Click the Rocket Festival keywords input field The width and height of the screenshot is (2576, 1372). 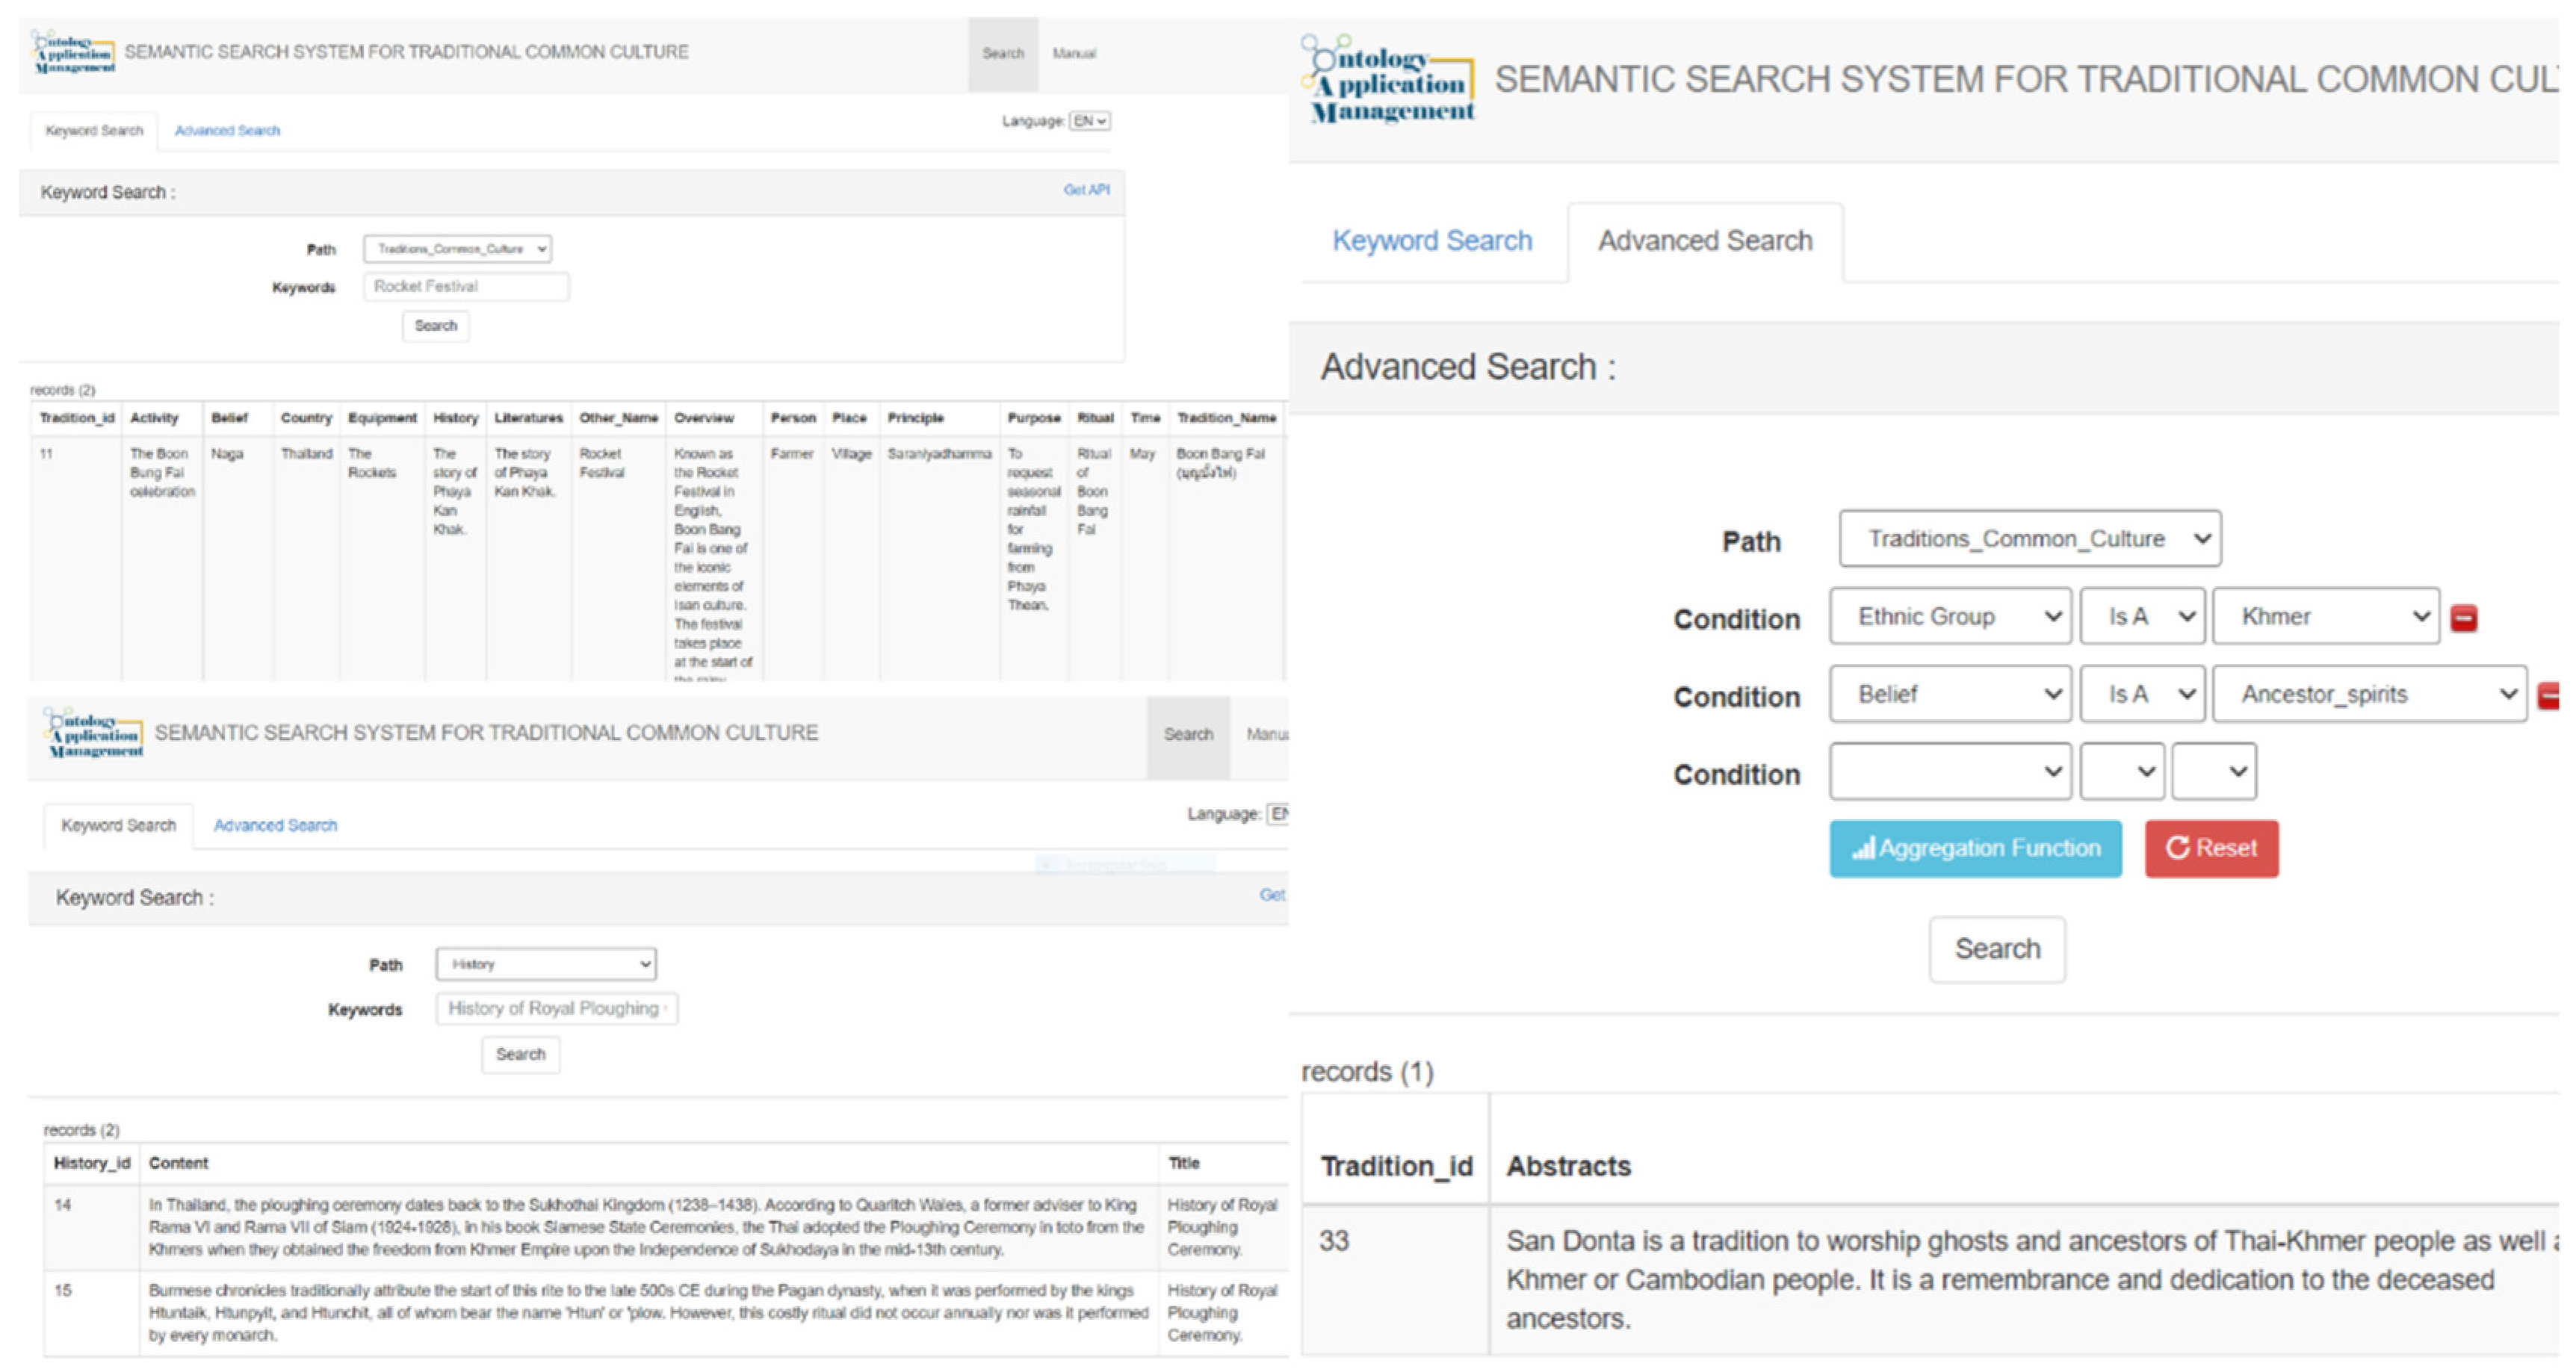click(466, 287)
